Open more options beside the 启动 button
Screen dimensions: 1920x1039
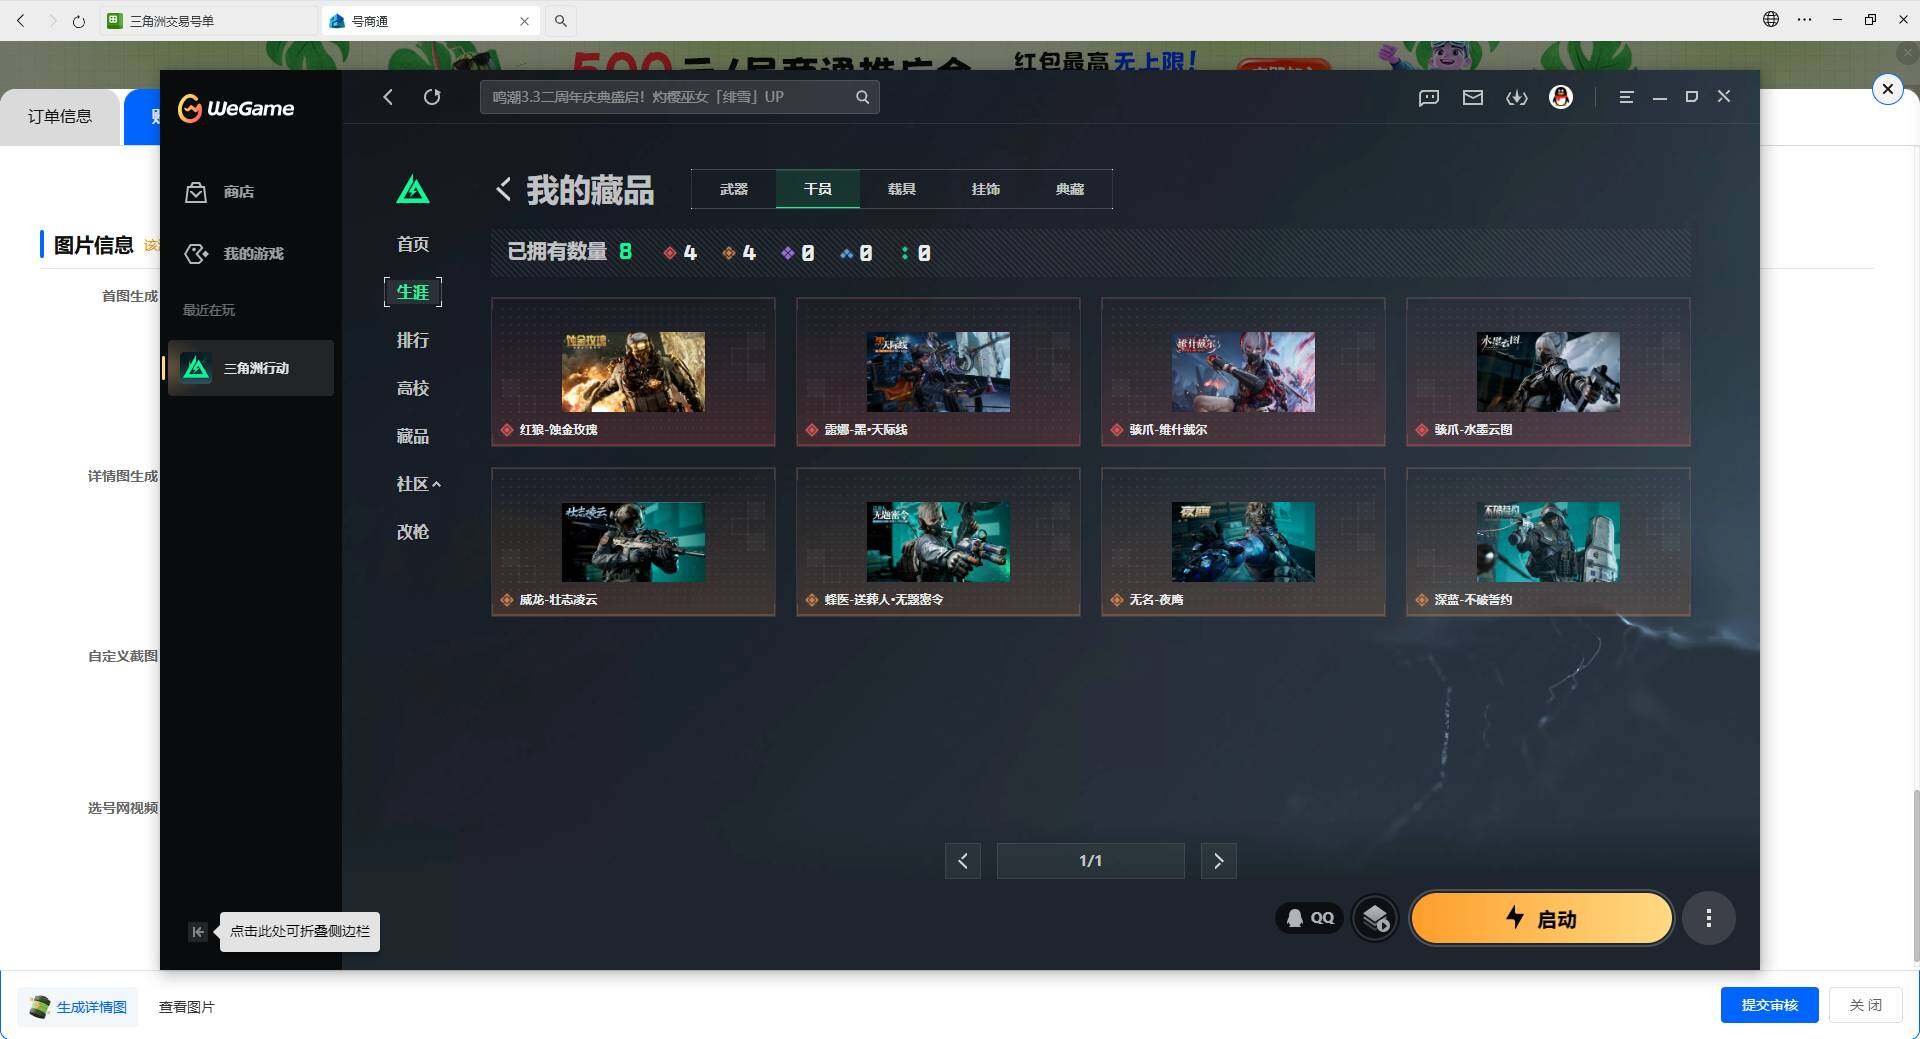click(x=1709, y=918)
